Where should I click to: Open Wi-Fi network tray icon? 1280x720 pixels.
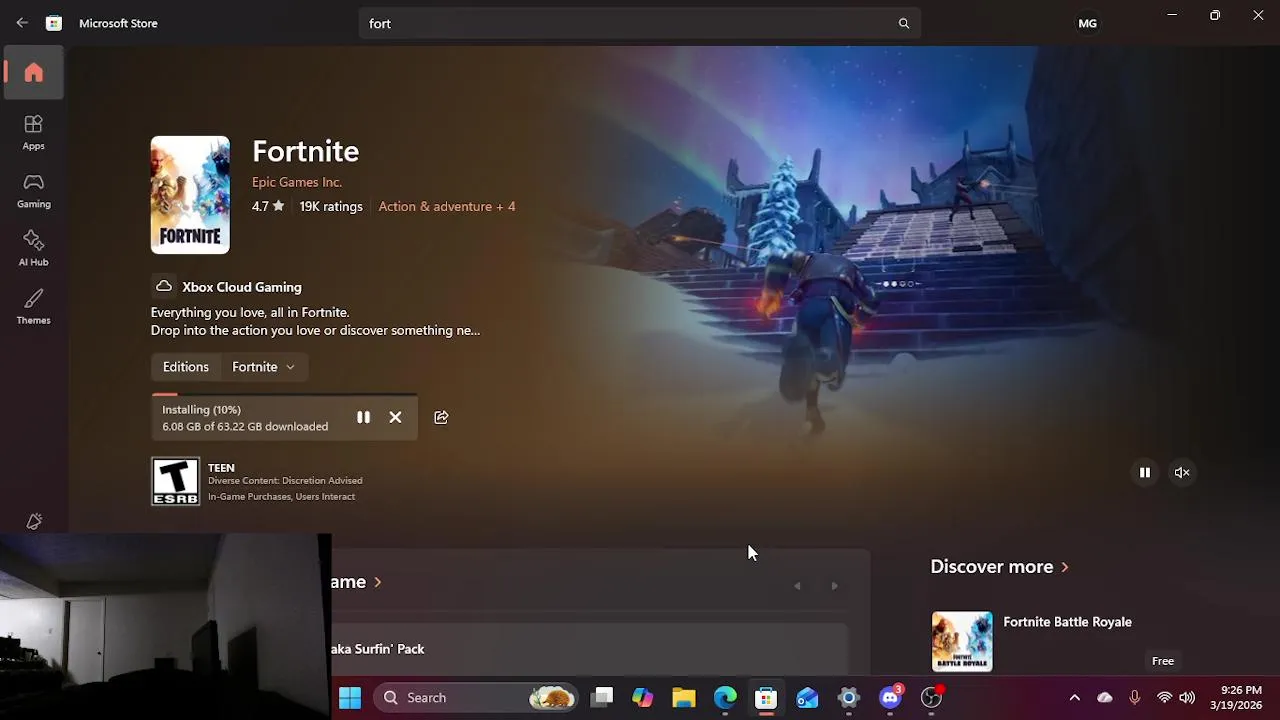[1164, 697]
